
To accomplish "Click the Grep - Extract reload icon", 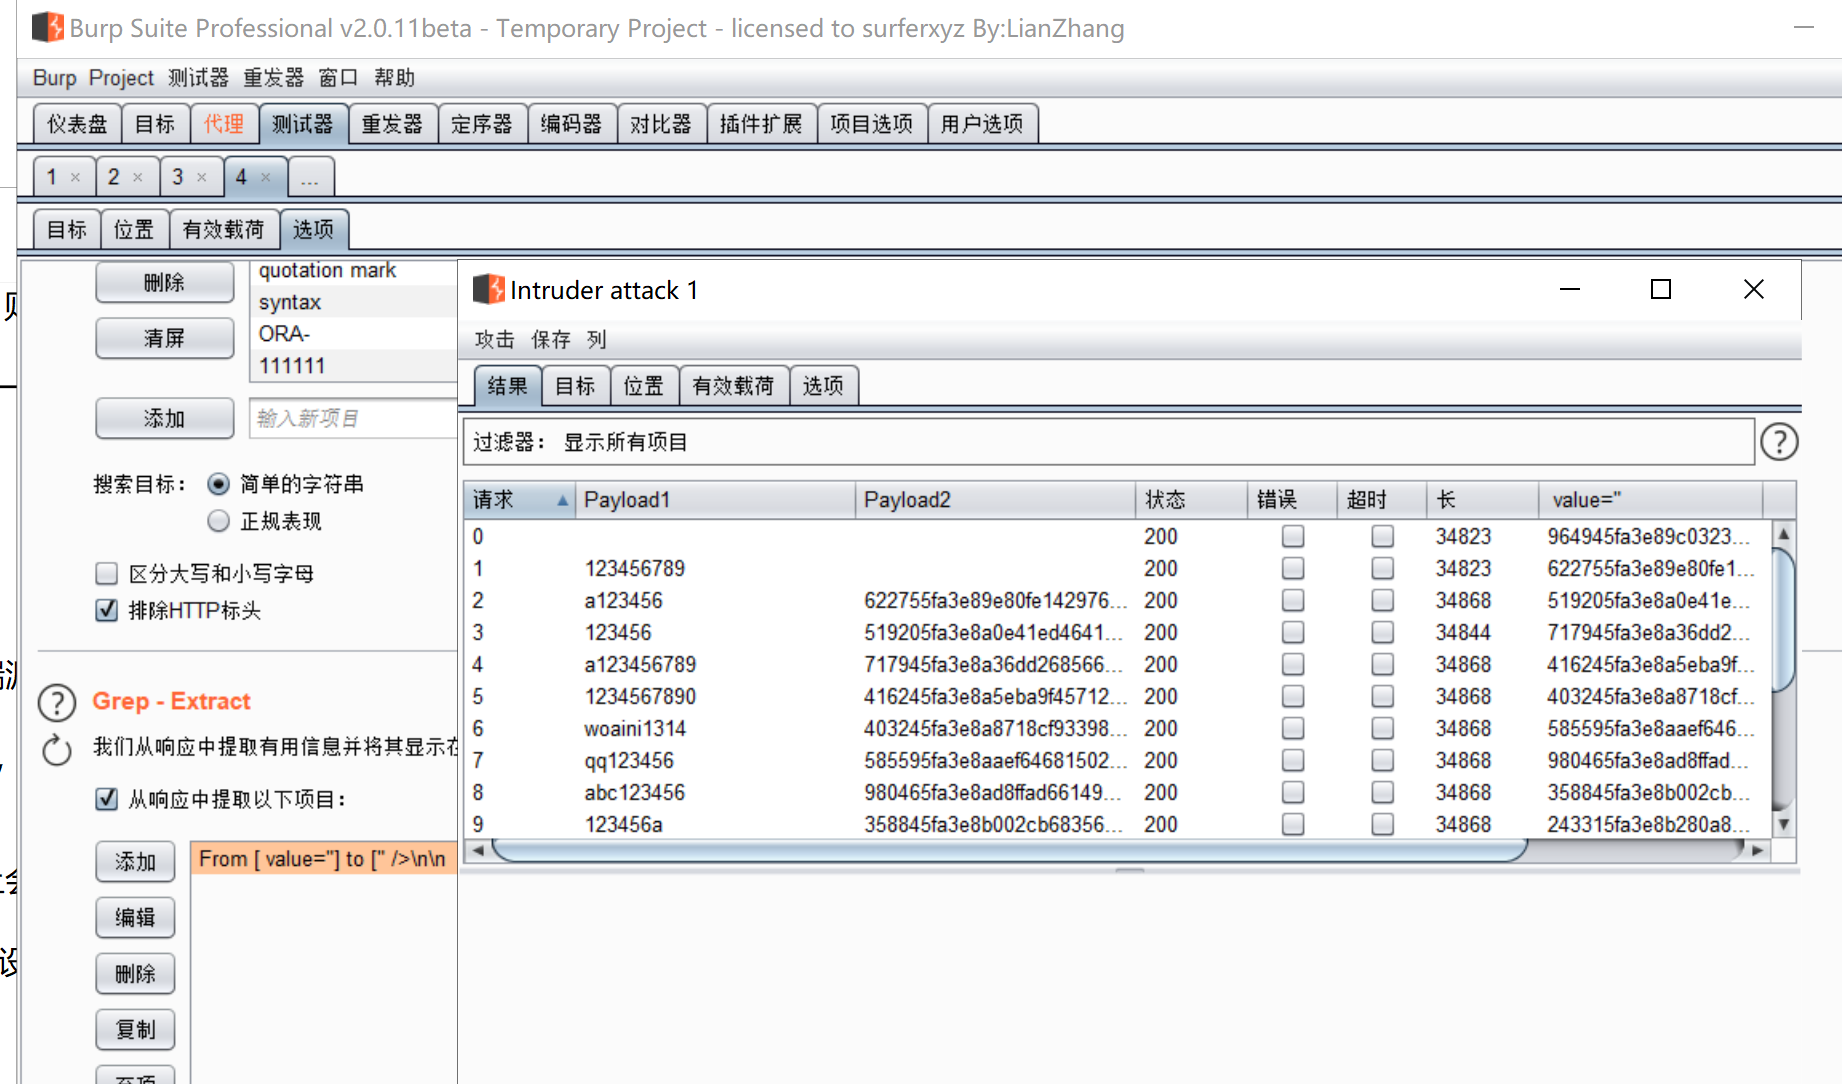I will coord(57,749).
